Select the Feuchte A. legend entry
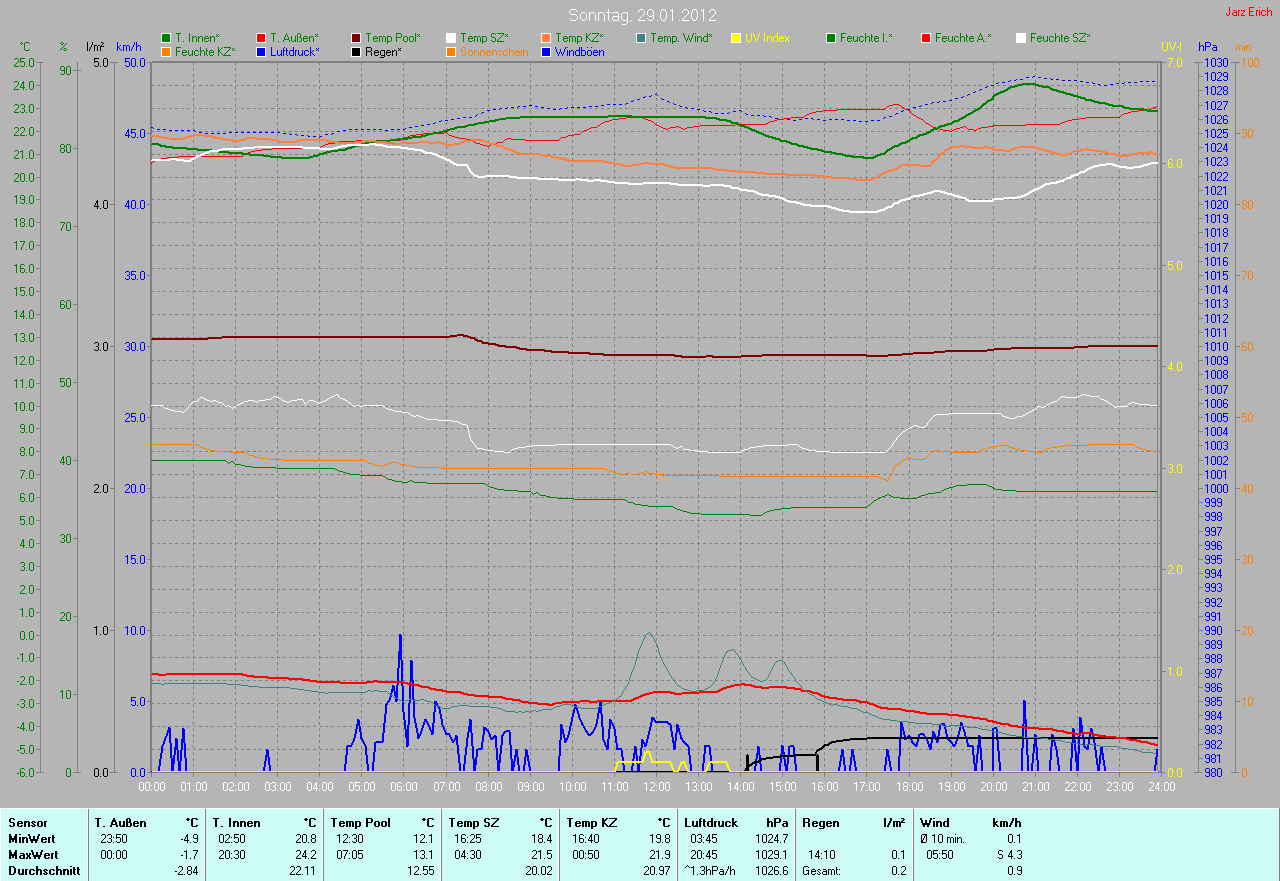Image resolution: width=1280 pixels, height=881 pixels. point(963,38)
